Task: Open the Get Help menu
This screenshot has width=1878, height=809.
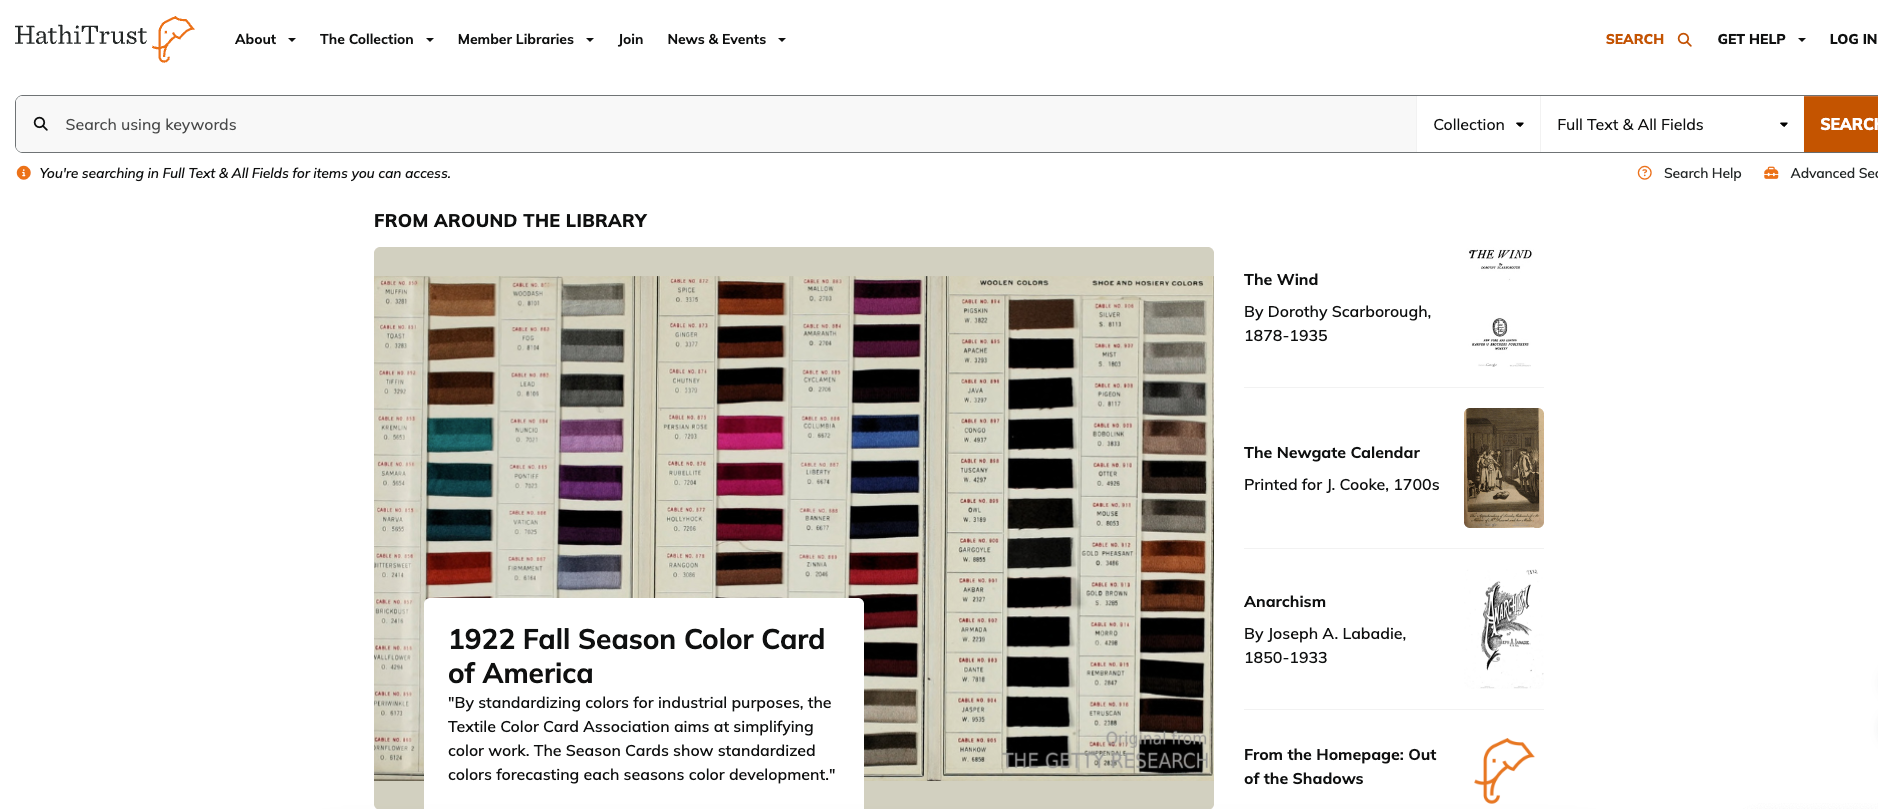Action: click(1762, 39)
